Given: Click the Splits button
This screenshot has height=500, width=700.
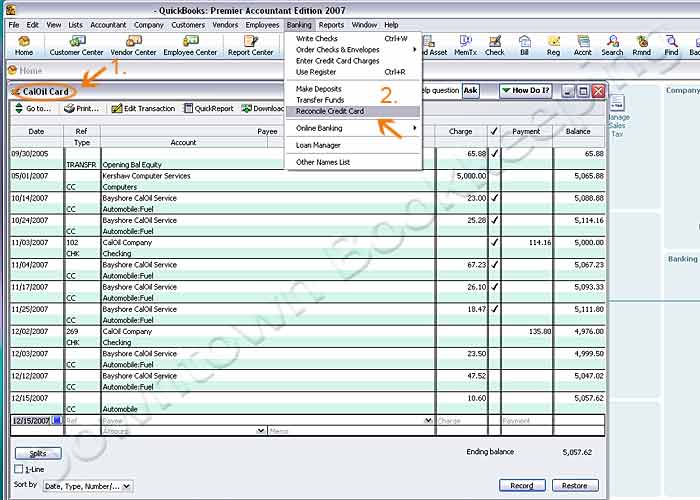Looking at the screenshot, I should tap(38, 453).
